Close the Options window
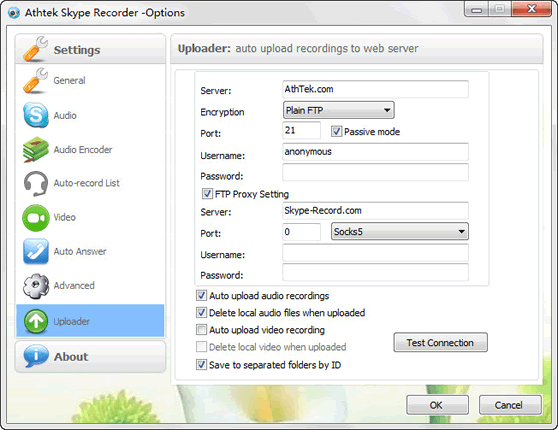 [531, 9]
